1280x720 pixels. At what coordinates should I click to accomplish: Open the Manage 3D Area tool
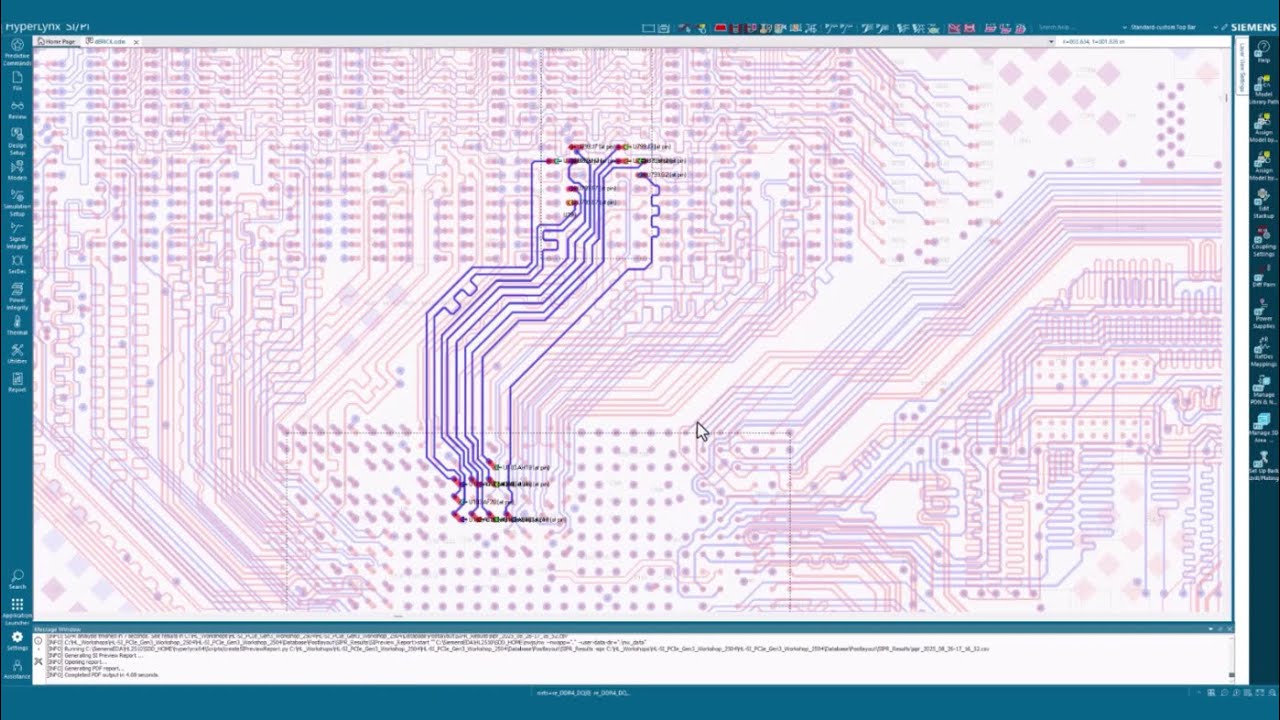[x=1264, y=428]
